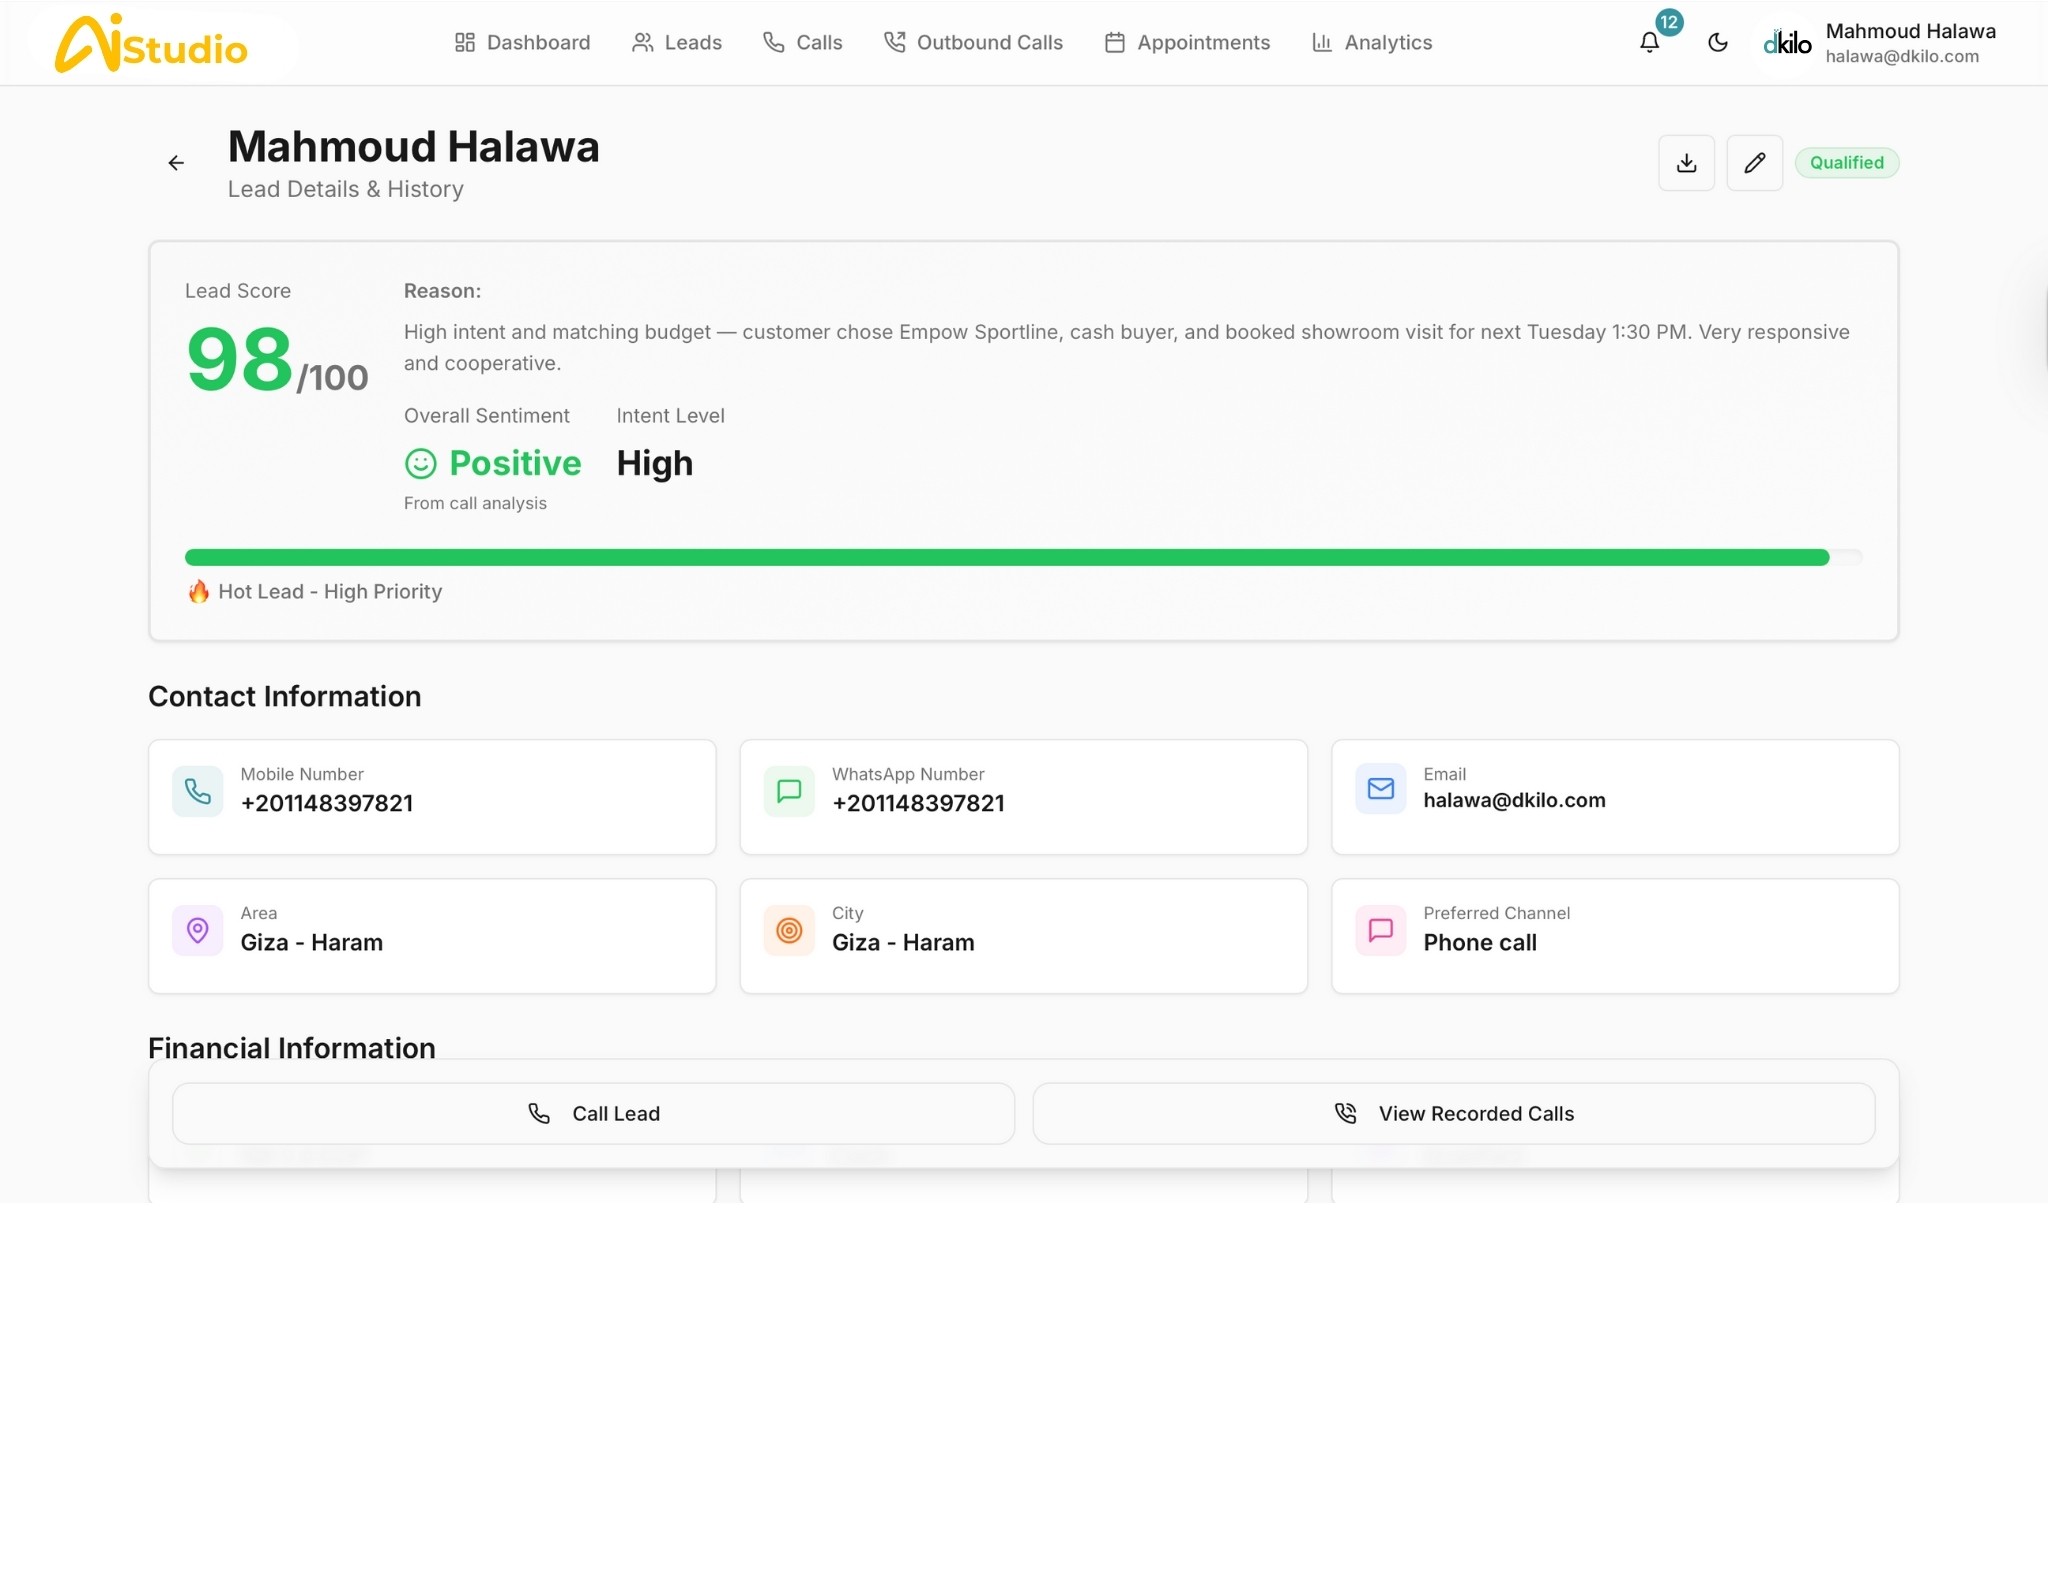Viewport: 2048px width, 1570px height.
Task: Click the Area location pin icon
Action: (x=198, y=930)
